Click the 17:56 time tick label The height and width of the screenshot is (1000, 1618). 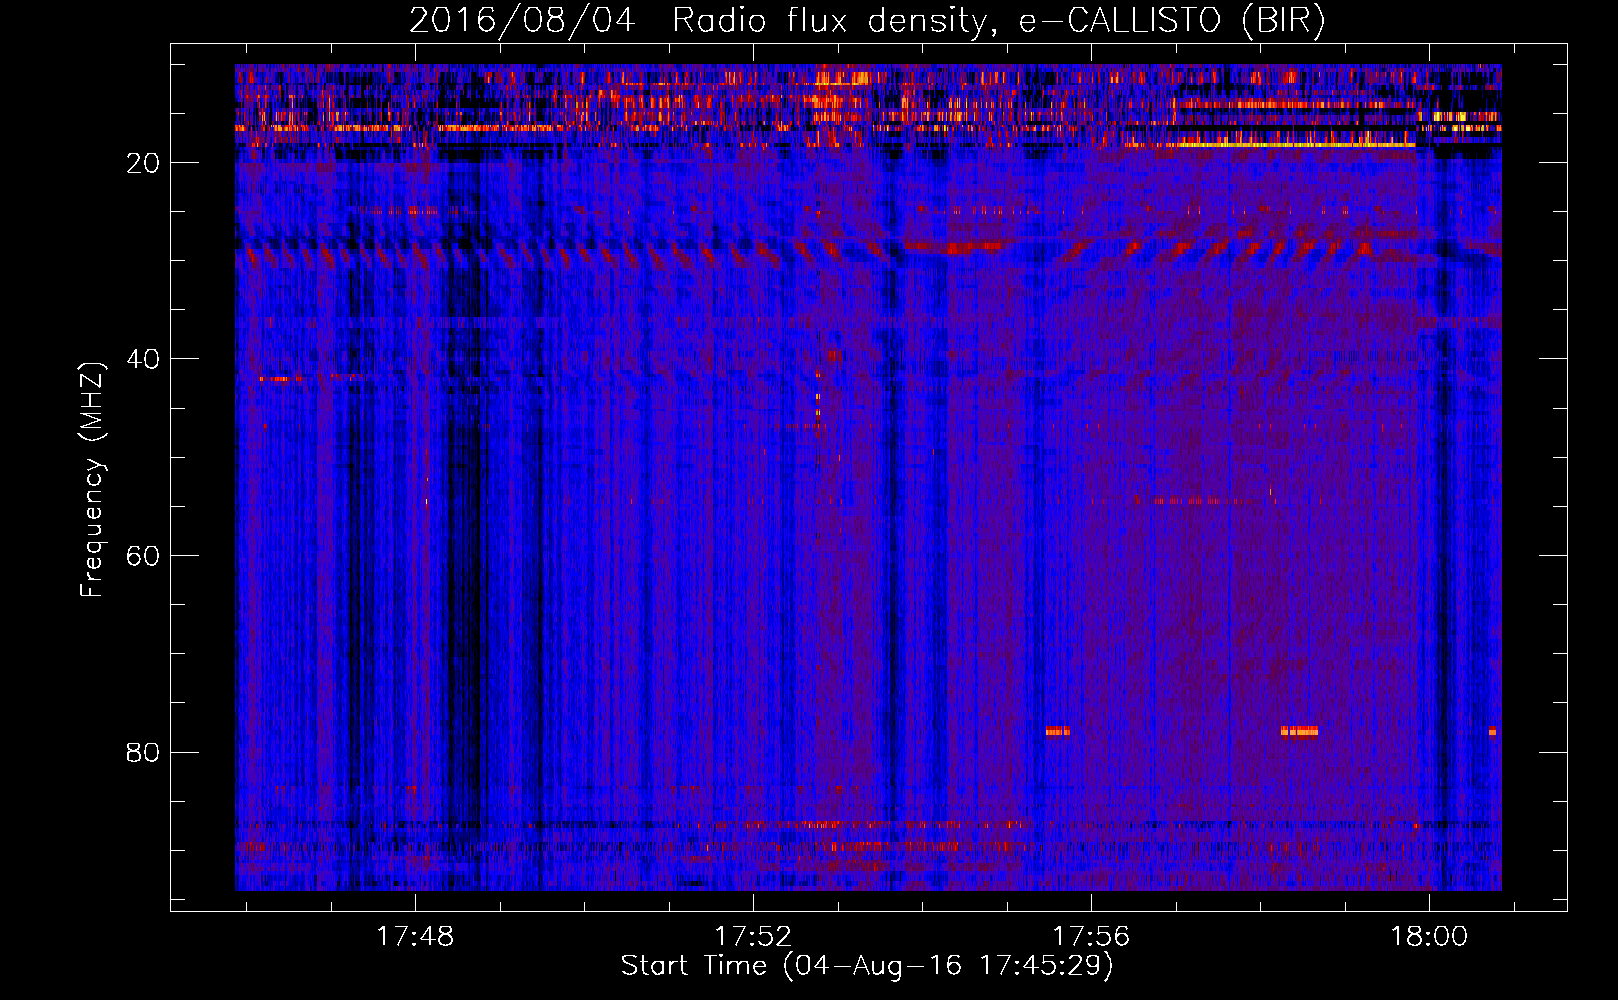pyautogui.click(x=1091, y=936)
